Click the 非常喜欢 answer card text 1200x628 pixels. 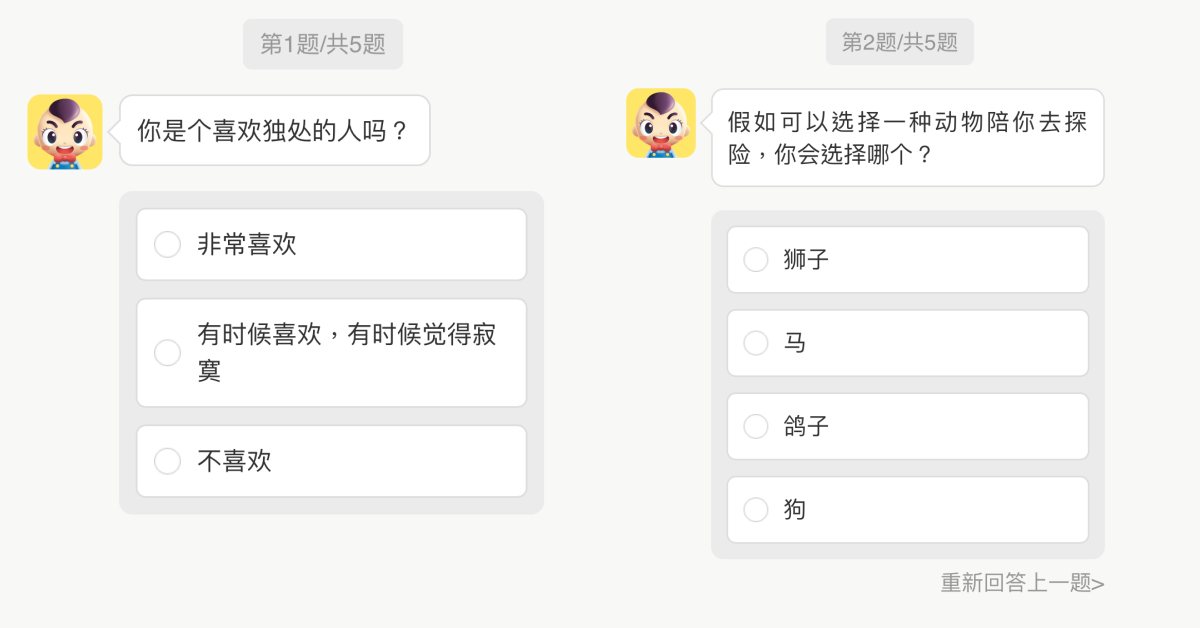(x=247, y=245)
